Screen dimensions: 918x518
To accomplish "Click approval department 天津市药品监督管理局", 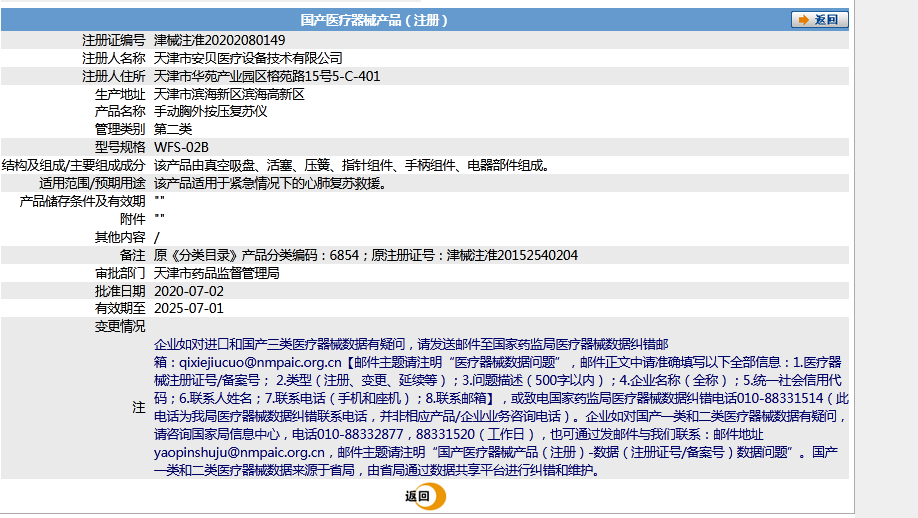I will pos(217,273).
